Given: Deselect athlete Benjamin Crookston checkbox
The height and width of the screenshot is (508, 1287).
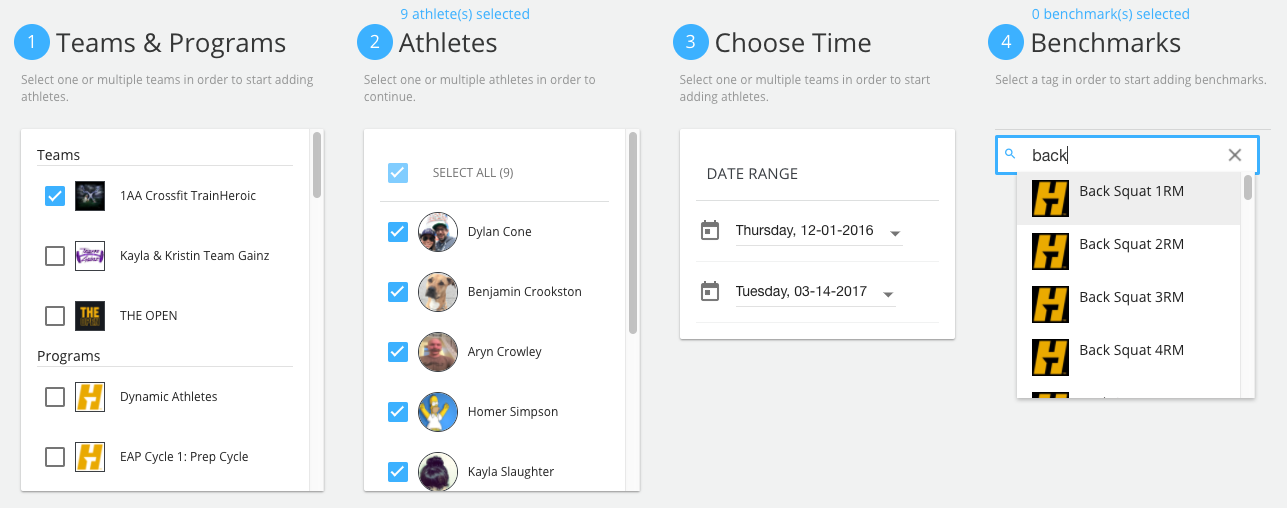Looking at the screenshot, I should (x=397, y=292).
